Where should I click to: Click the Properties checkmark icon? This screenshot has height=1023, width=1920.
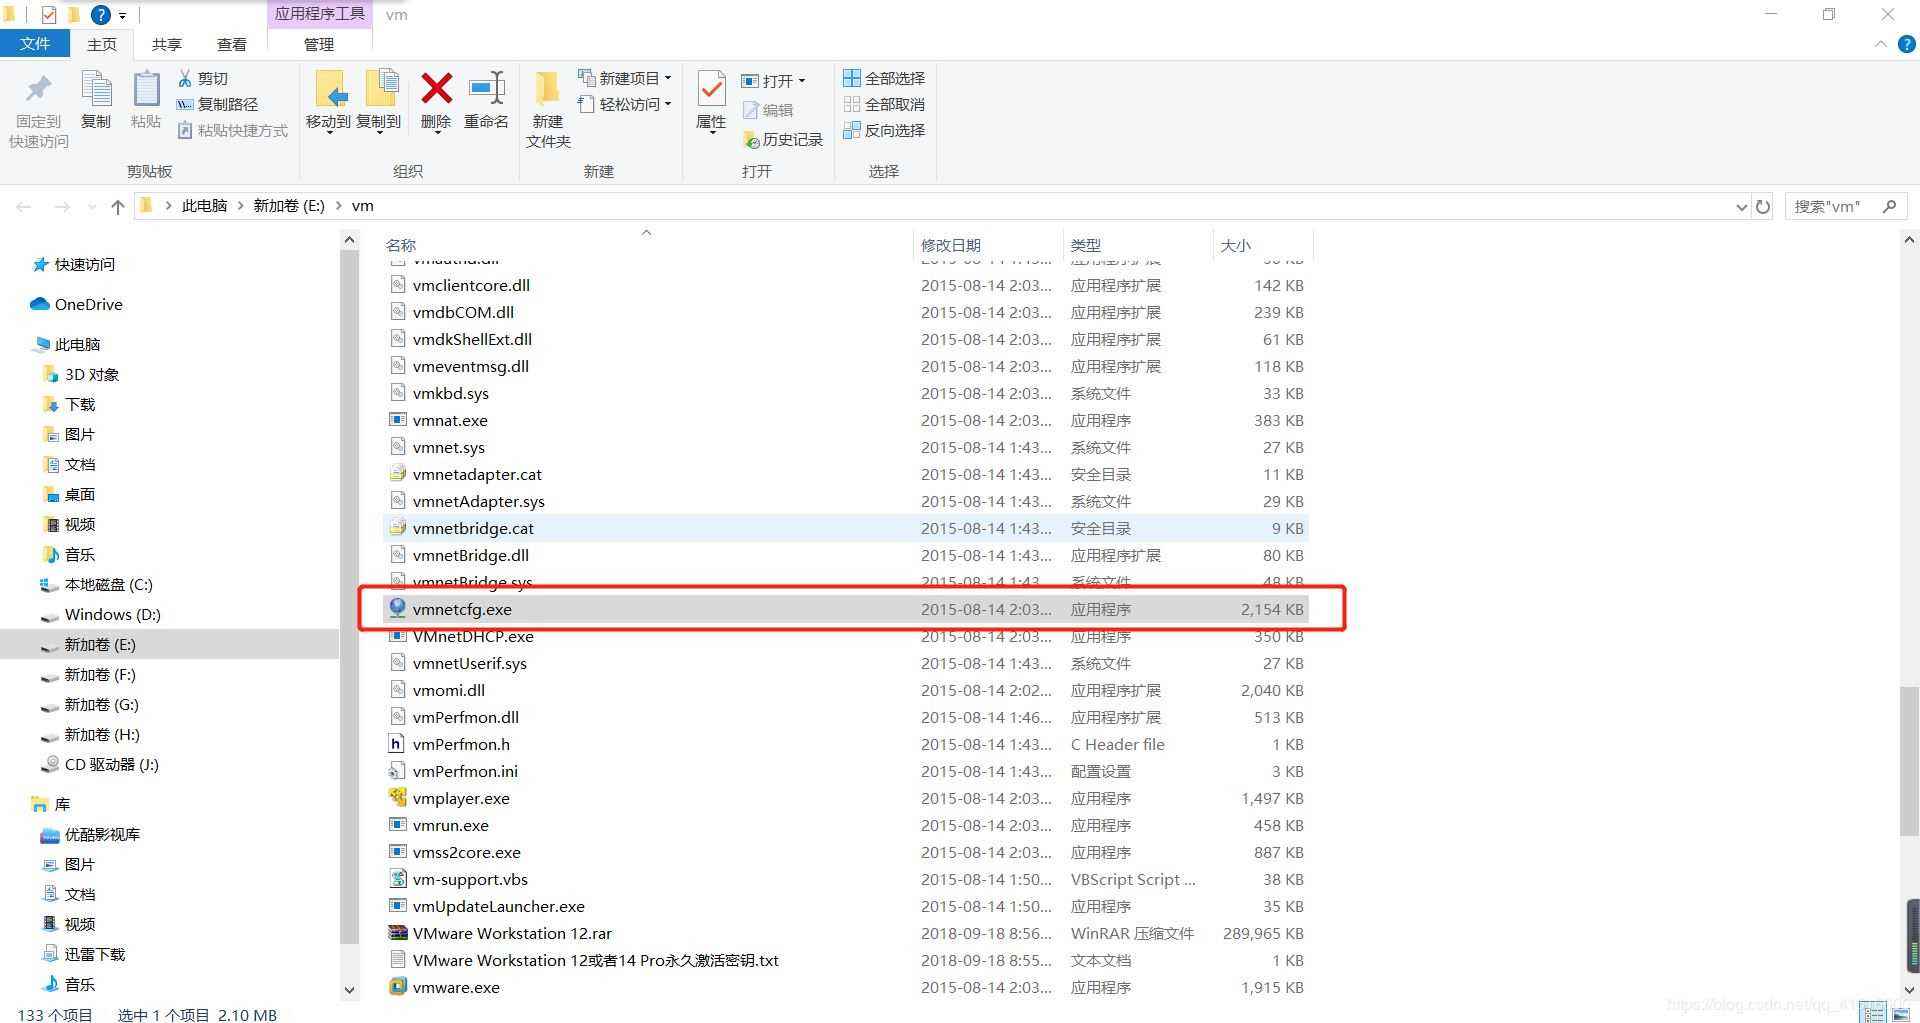pyautogui.click(x=711, y=90)
